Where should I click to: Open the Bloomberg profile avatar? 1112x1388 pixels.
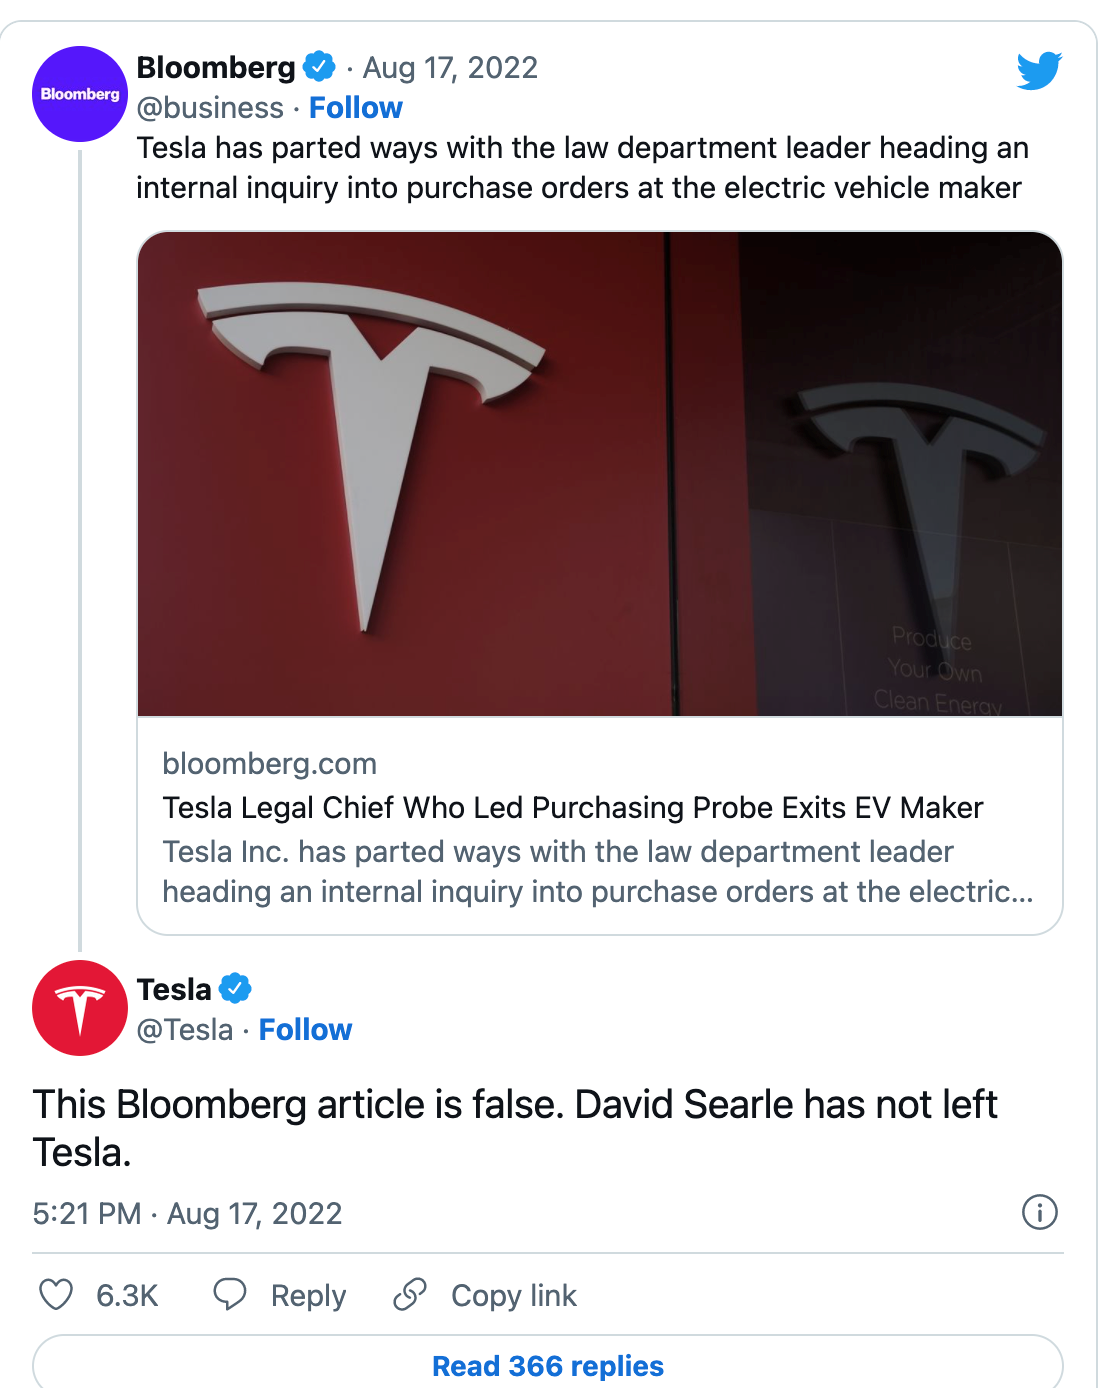(x=80, y=94)
